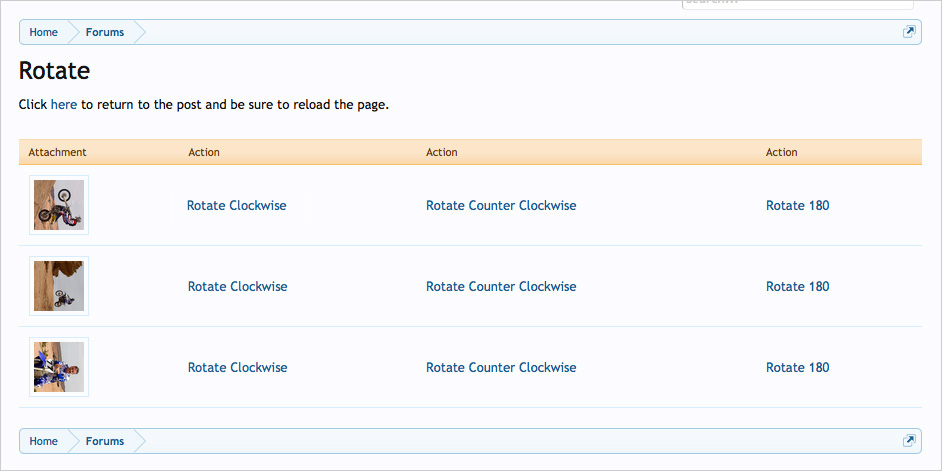This screenshot has width=942, height=471.
Task: Rotate the first attachment counter clockwise
Action: (x=501, y=205)
